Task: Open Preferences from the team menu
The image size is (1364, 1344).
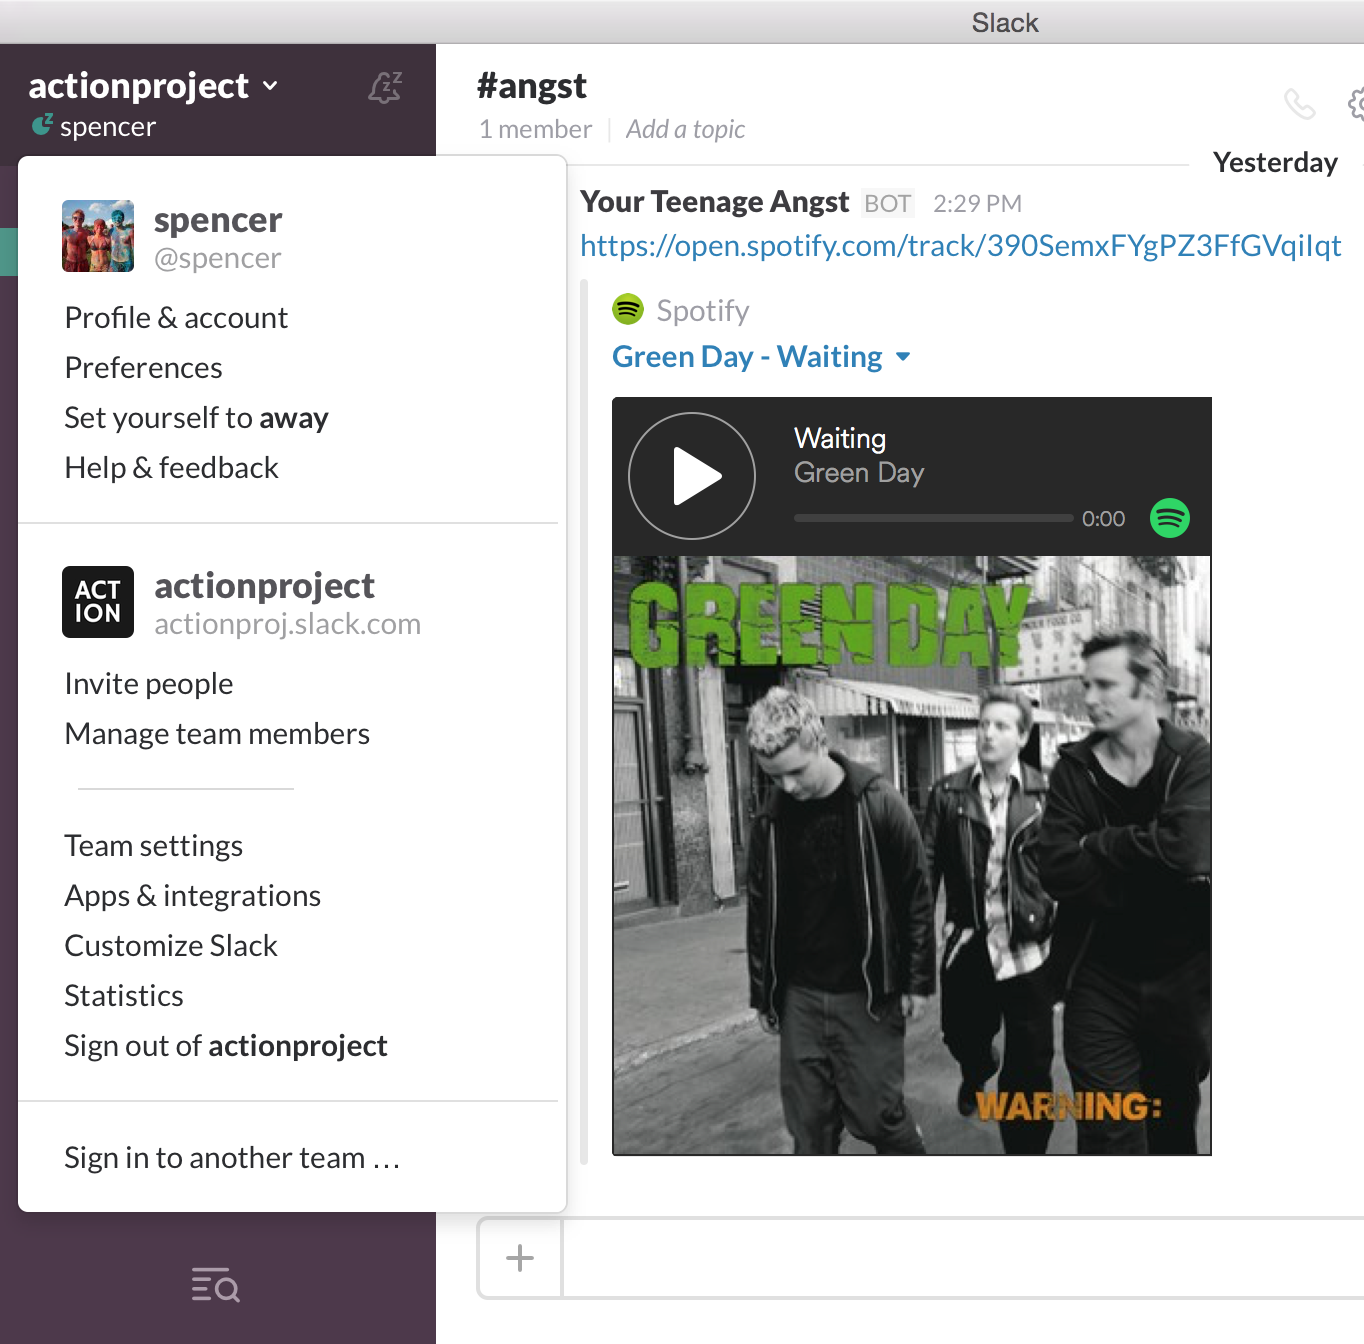Action: tap(143, 368)
